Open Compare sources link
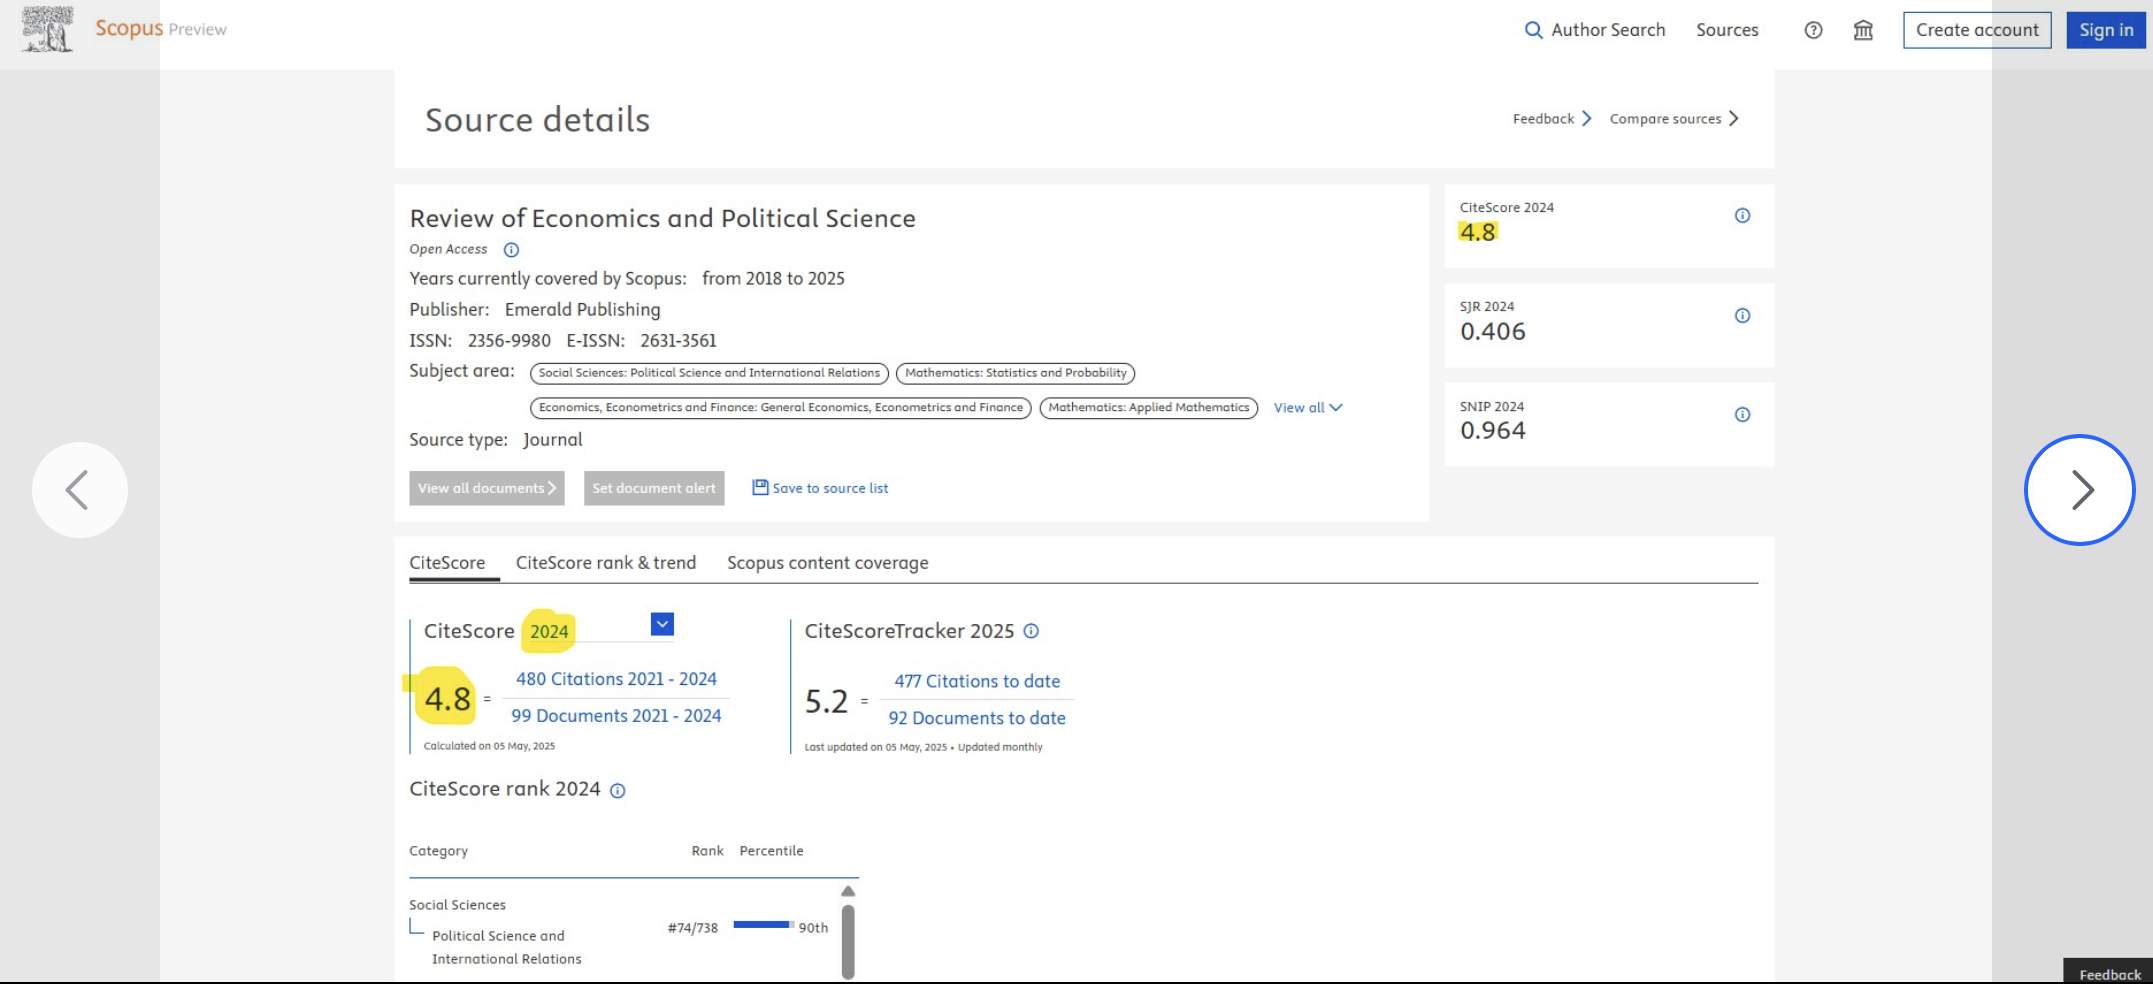 coord(1674,119)
